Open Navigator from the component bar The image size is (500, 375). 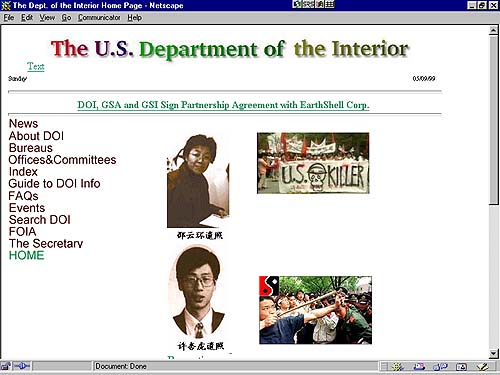click(x=397, y=367)
